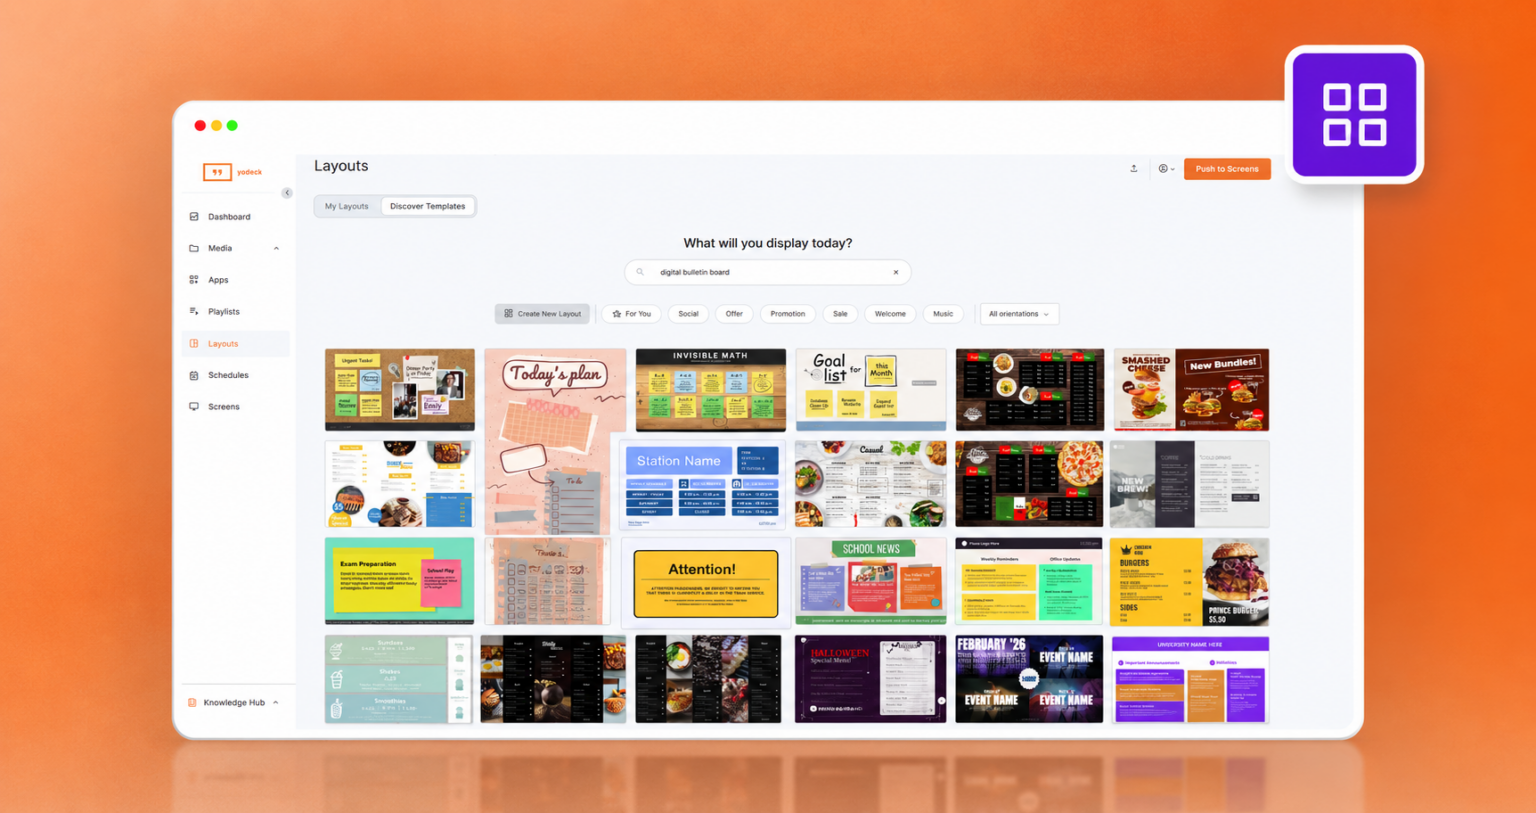Screen dimensions: 1536x813
Task: Click the Push to Screens button
Action: tap(1227, 169)
